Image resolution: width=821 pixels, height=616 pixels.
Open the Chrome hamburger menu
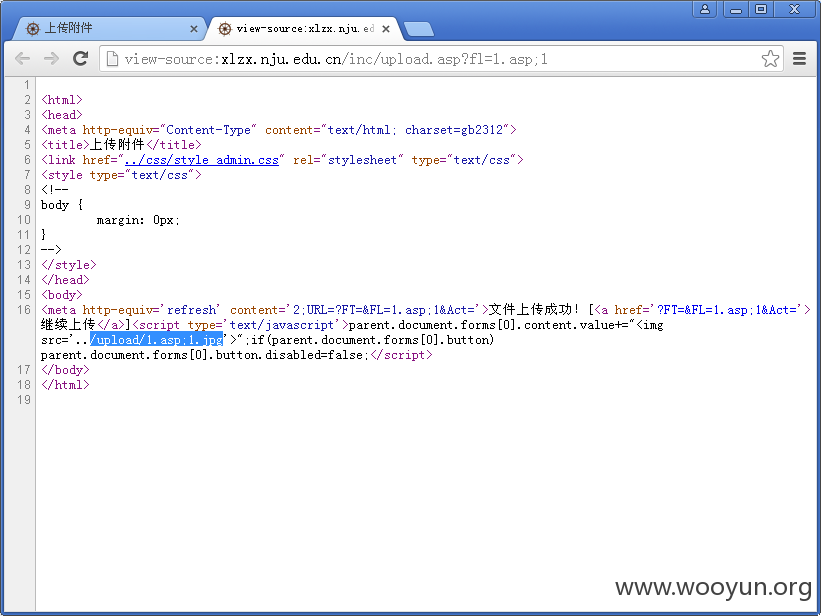pos(799,59)
